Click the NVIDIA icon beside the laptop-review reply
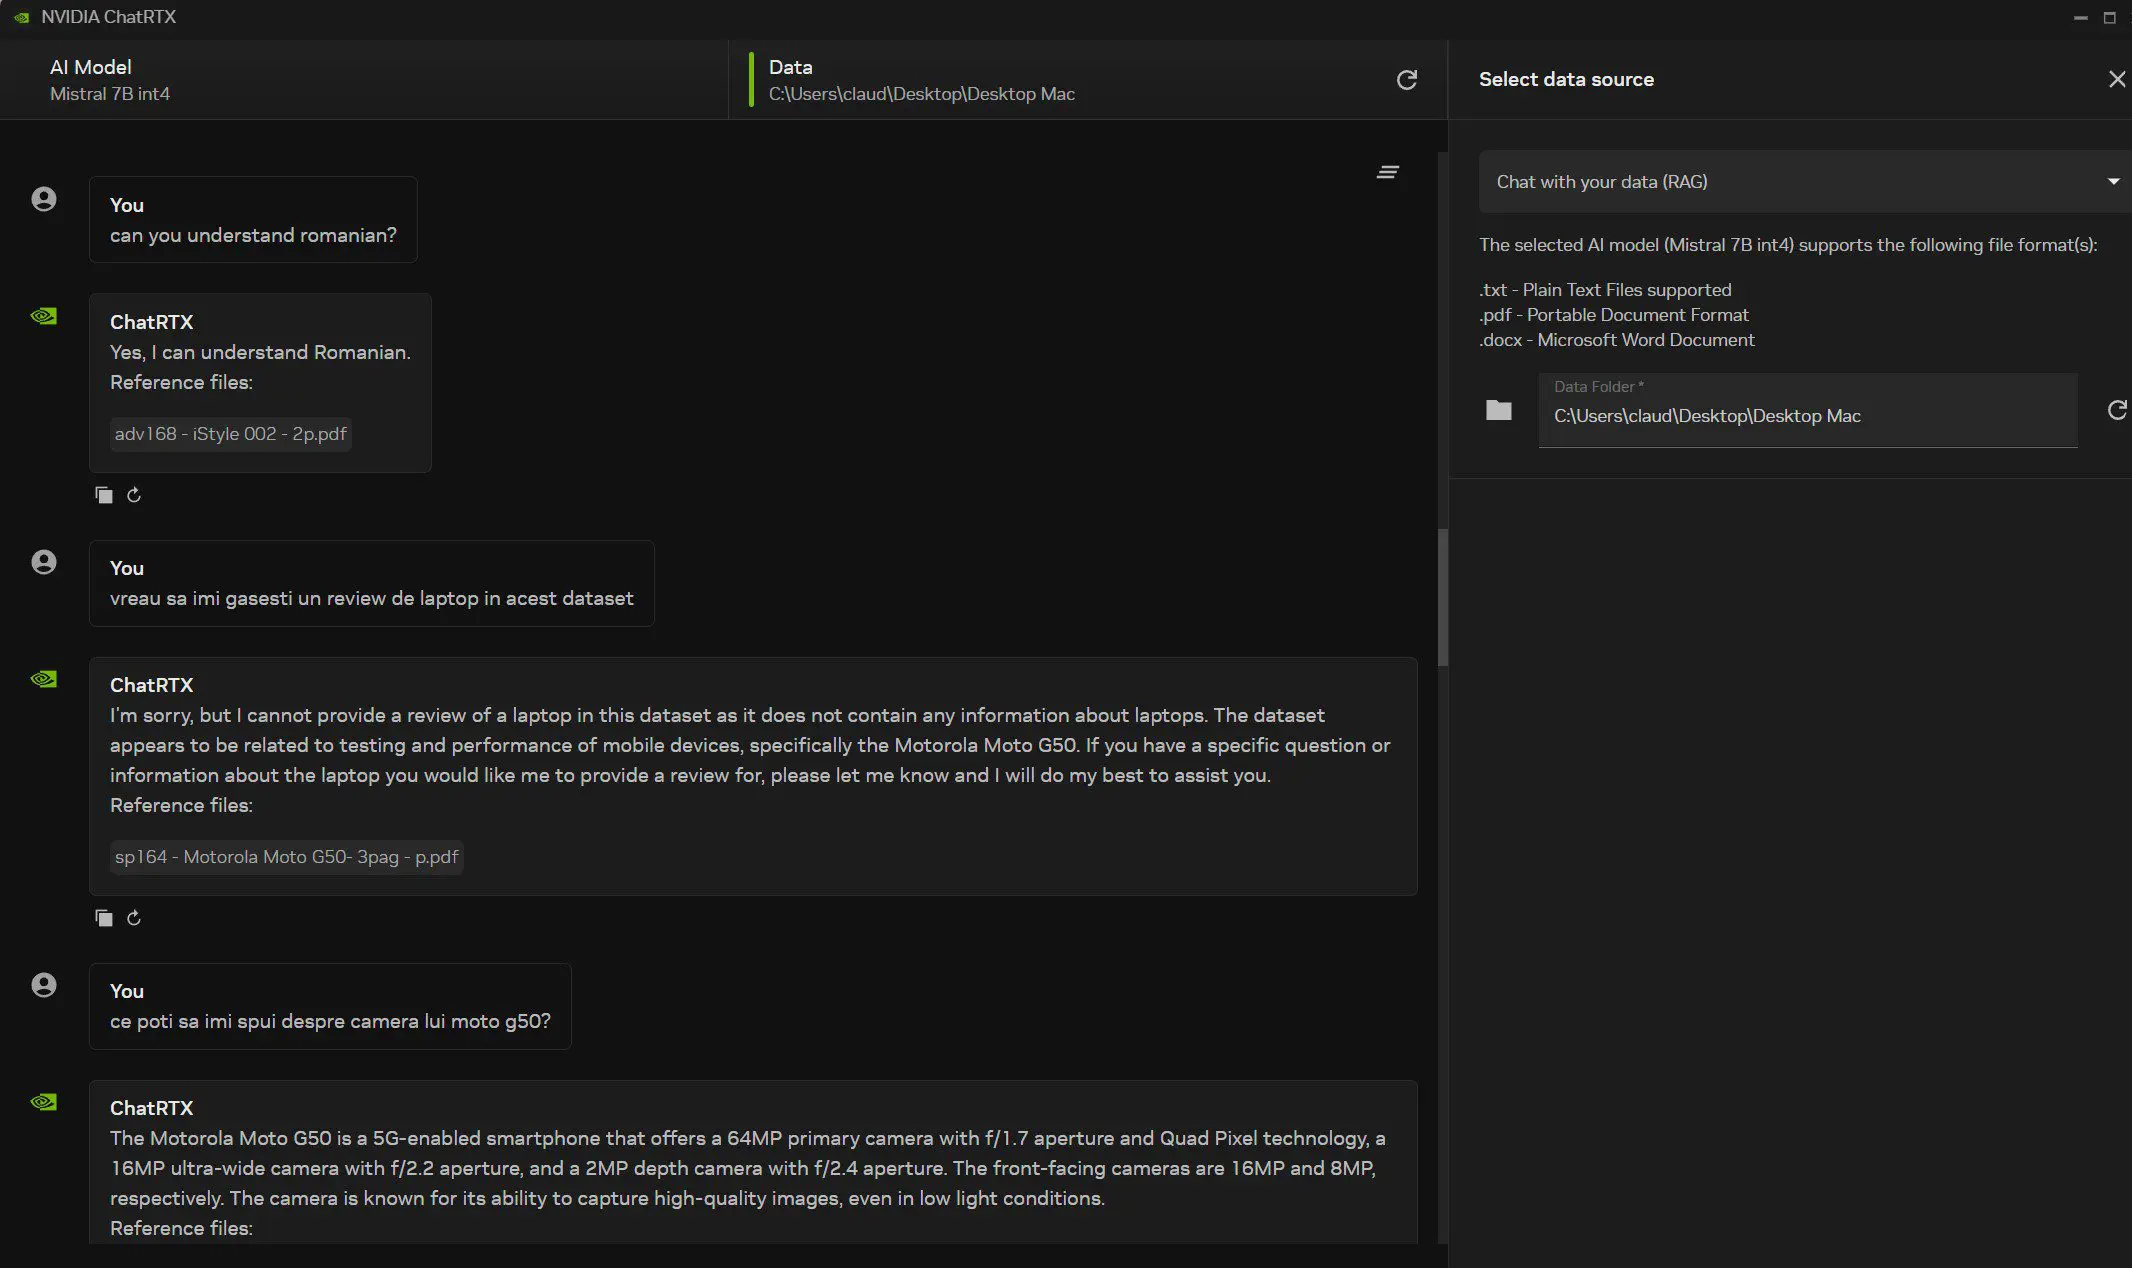Viewport: 2132px width, 1268px height. coord(44,679)
